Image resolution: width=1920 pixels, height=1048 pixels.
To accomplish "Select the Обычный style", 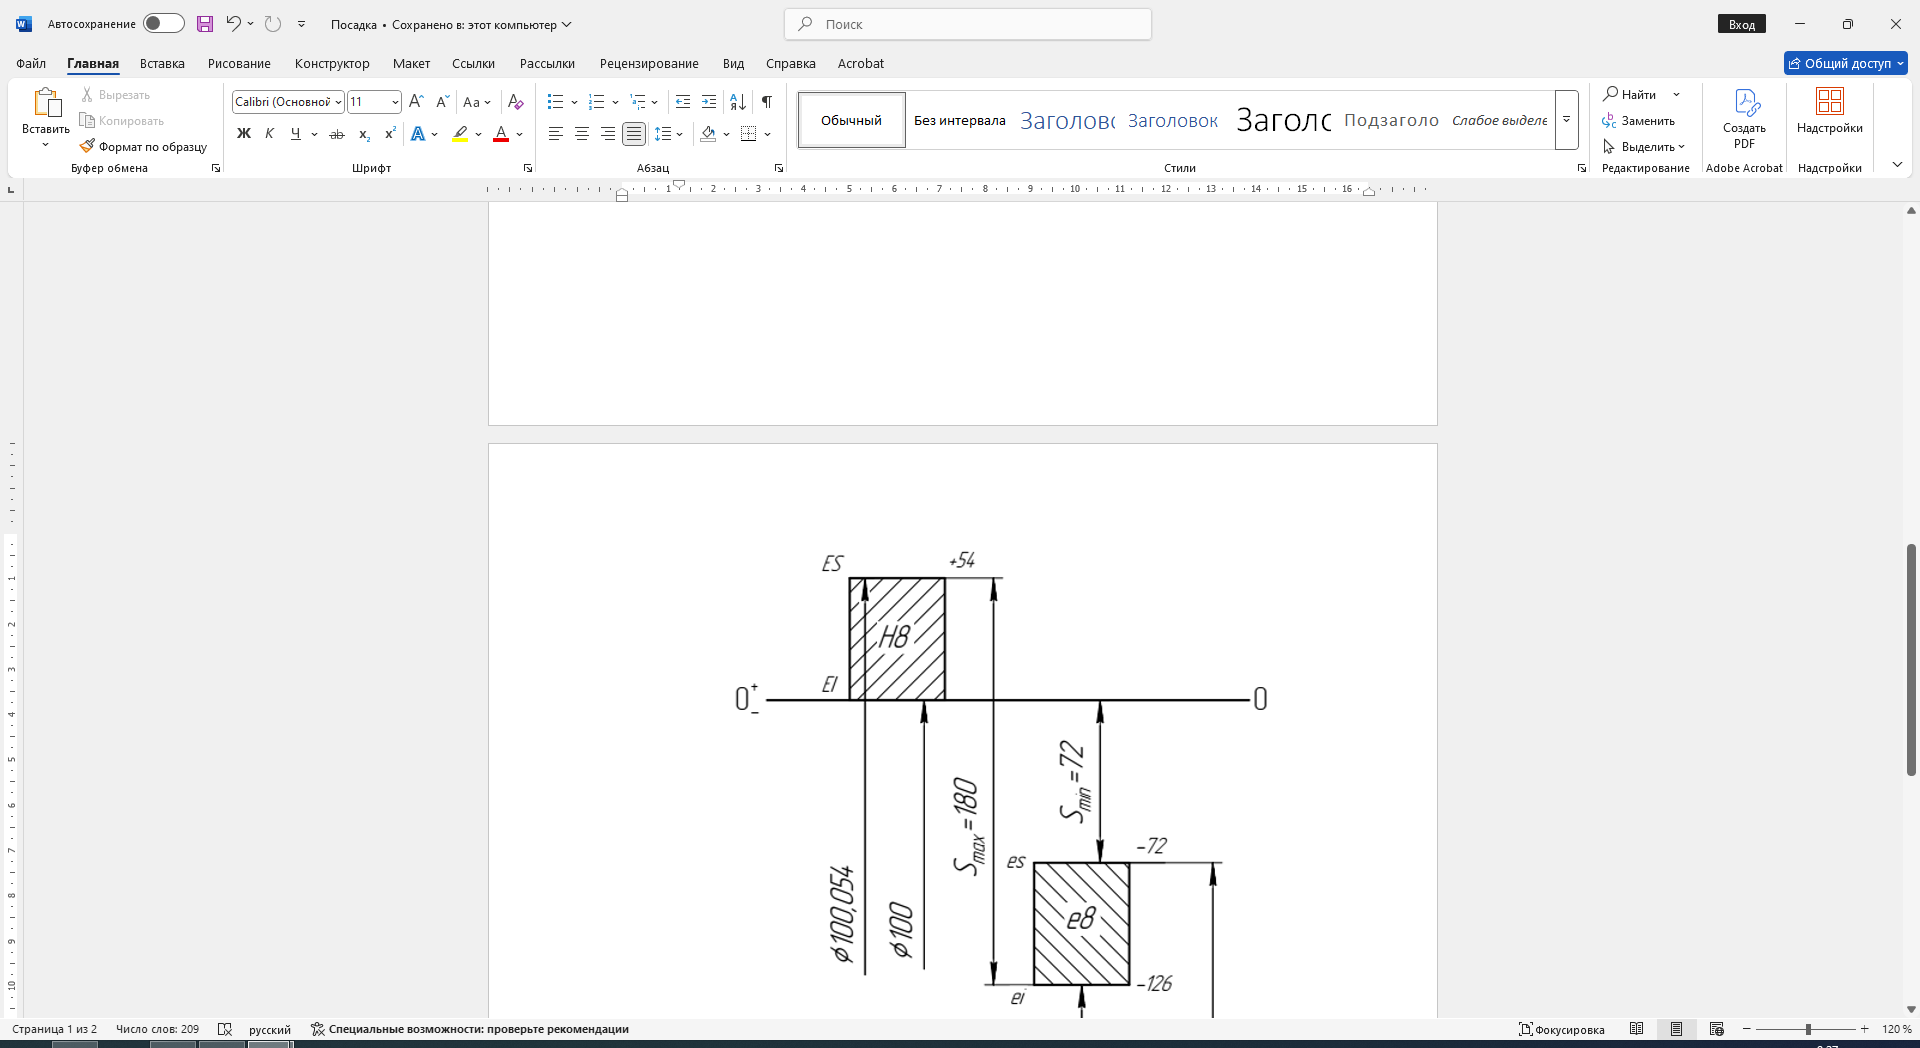I will tap(852, 120).
